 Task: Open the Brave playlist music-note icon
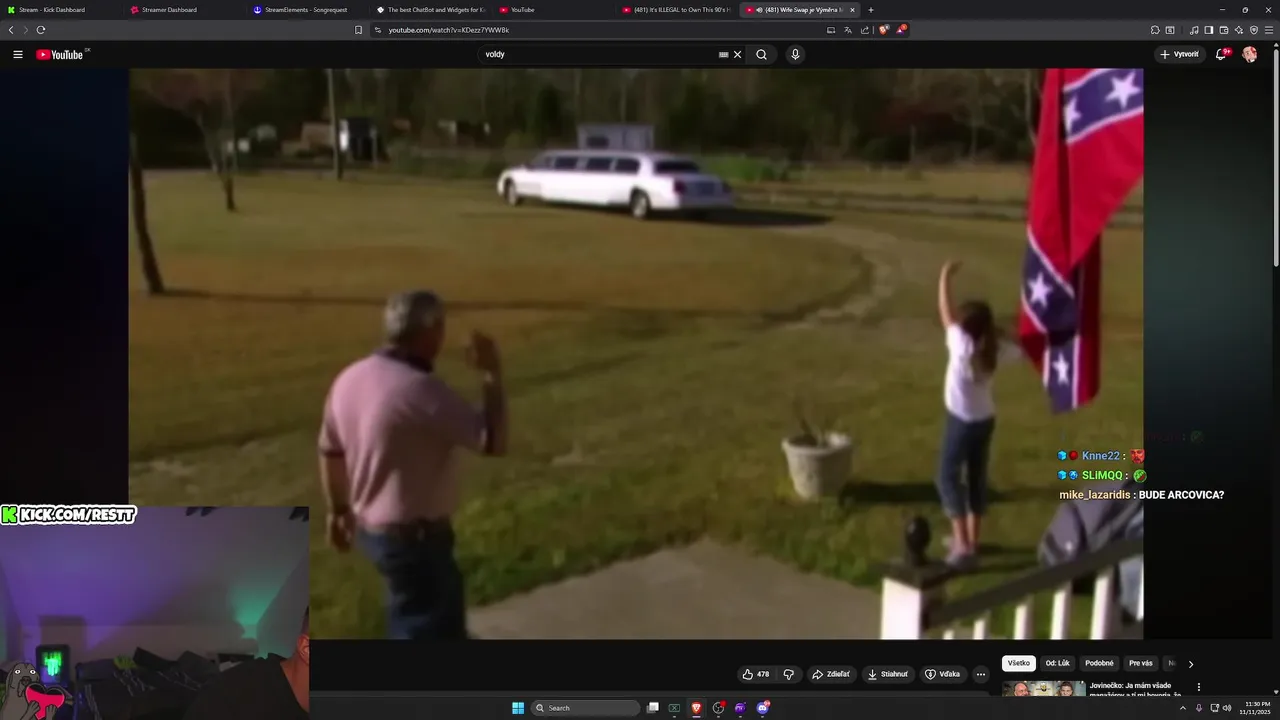(x=1193, y=30)
